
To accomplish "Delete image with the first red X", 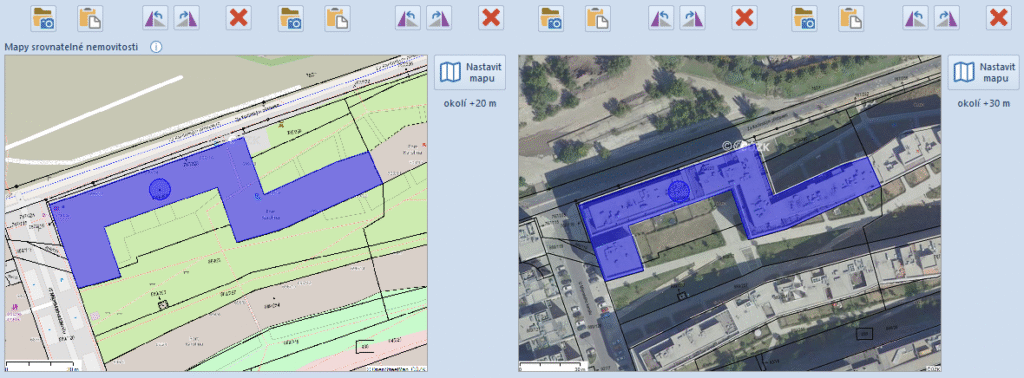I will click(239, 18).
